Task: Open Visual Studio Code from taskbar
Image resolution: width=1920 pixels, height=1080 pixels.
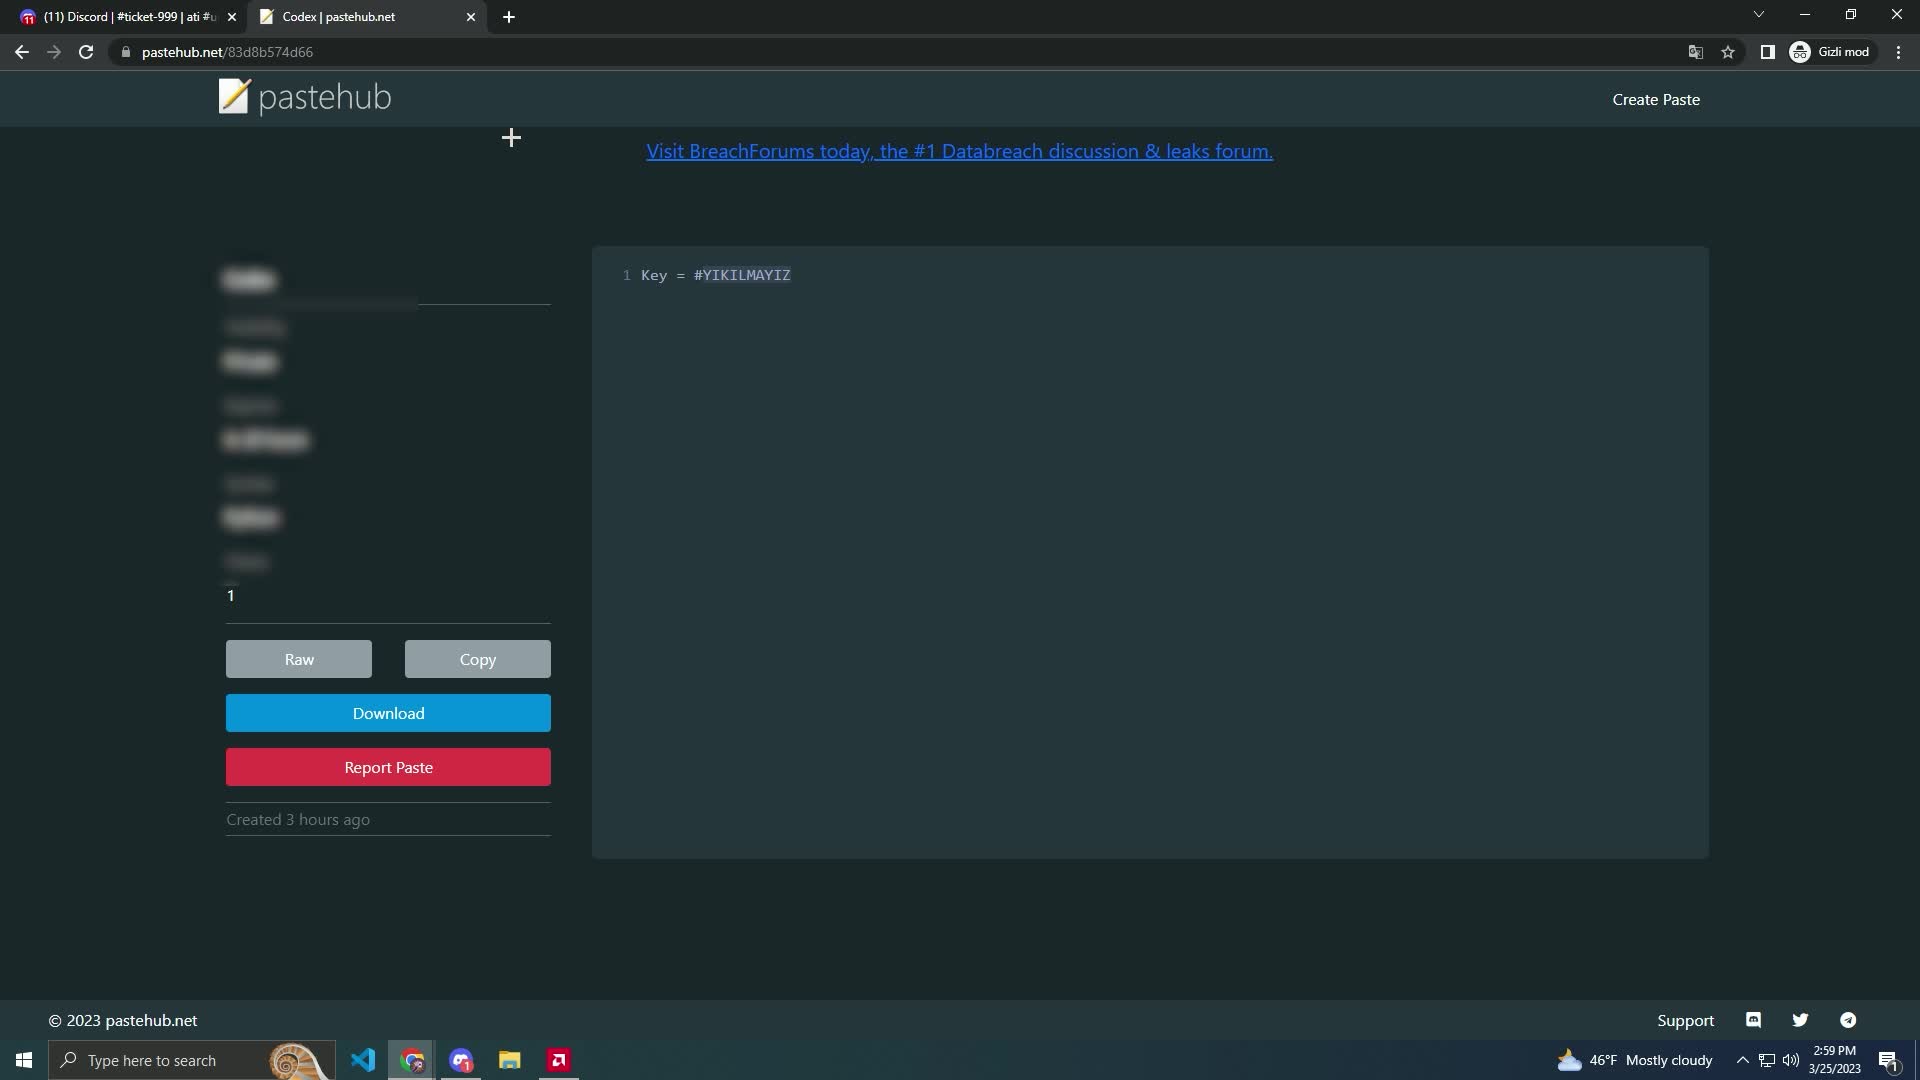Action: pyautogui.click(x=363, y=1060)
